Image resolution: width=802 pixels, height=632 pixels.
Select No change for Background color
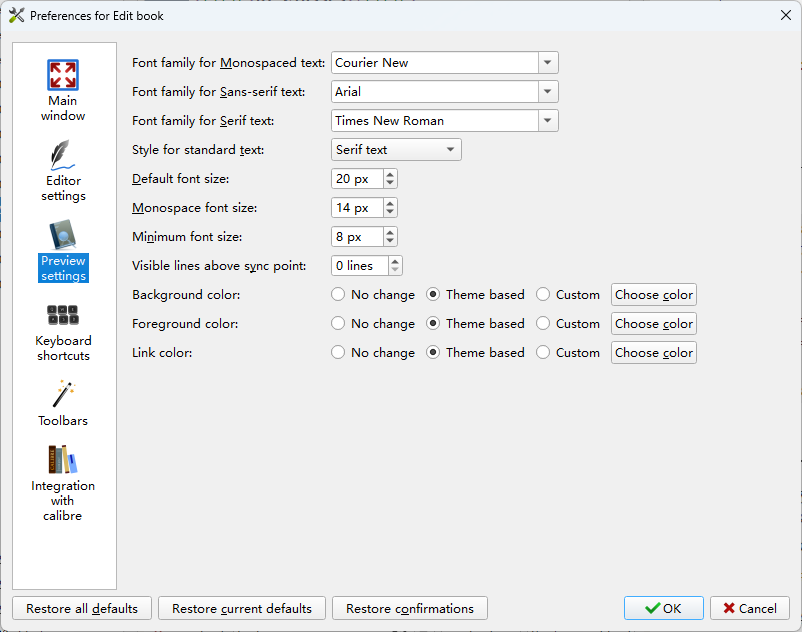coord(338,295)
